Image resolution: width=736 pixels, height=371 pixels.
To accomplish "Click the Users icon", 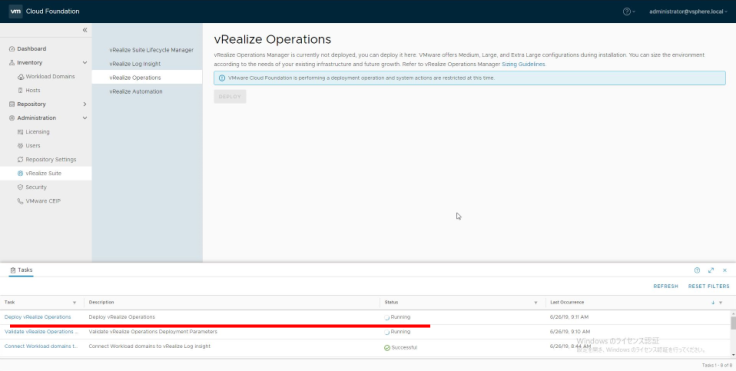I will point(20,146).
